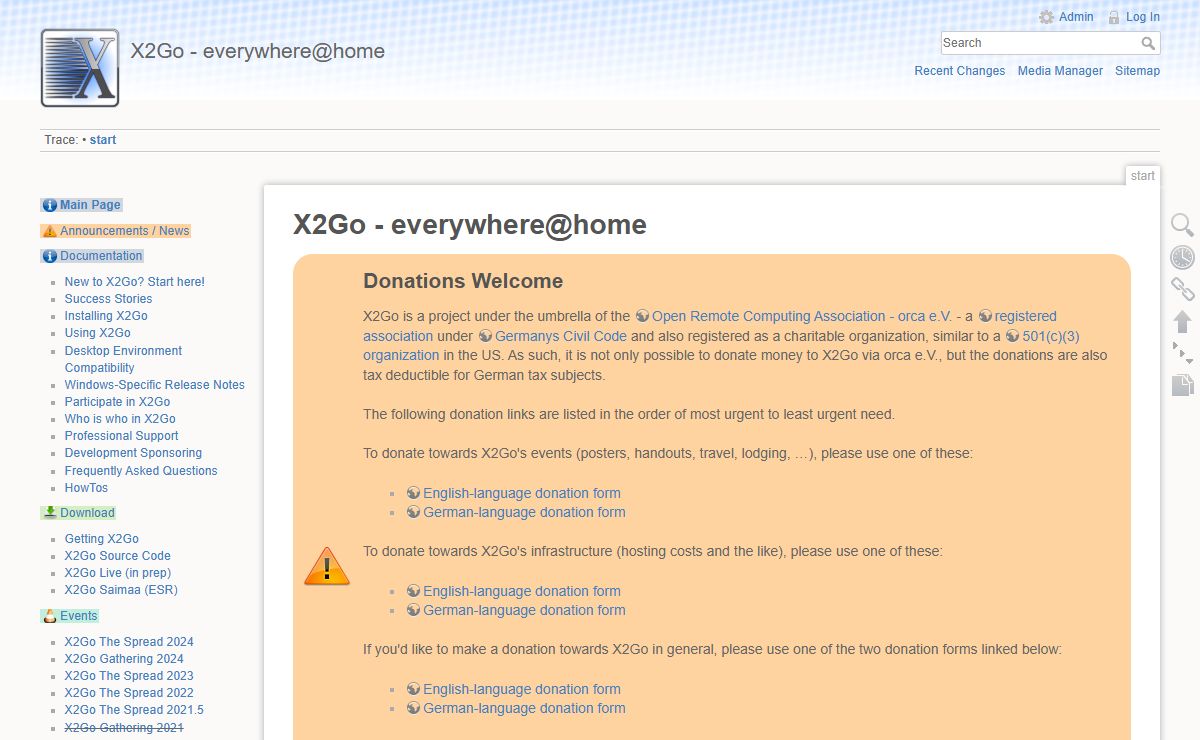Click globe icon before Germanys Civil Code
The height and width of the screenshot is (740, 1200).
pos(485,336)
